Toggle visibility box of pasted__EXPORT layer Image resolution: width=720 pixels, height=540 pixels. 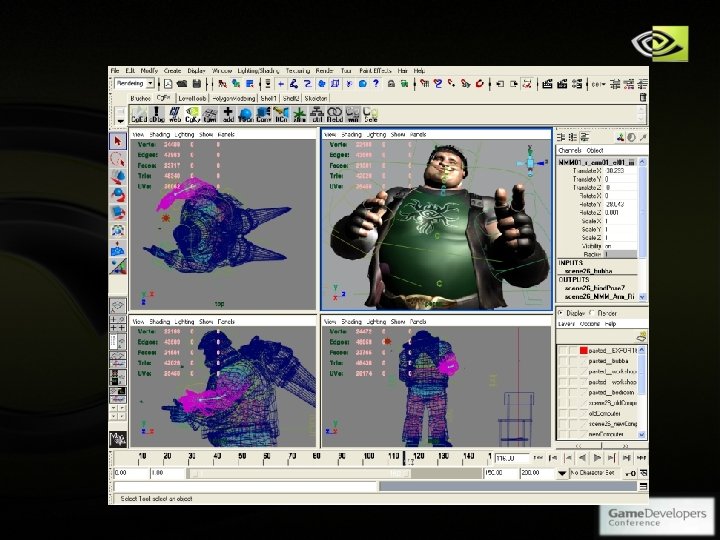[562, 350]
